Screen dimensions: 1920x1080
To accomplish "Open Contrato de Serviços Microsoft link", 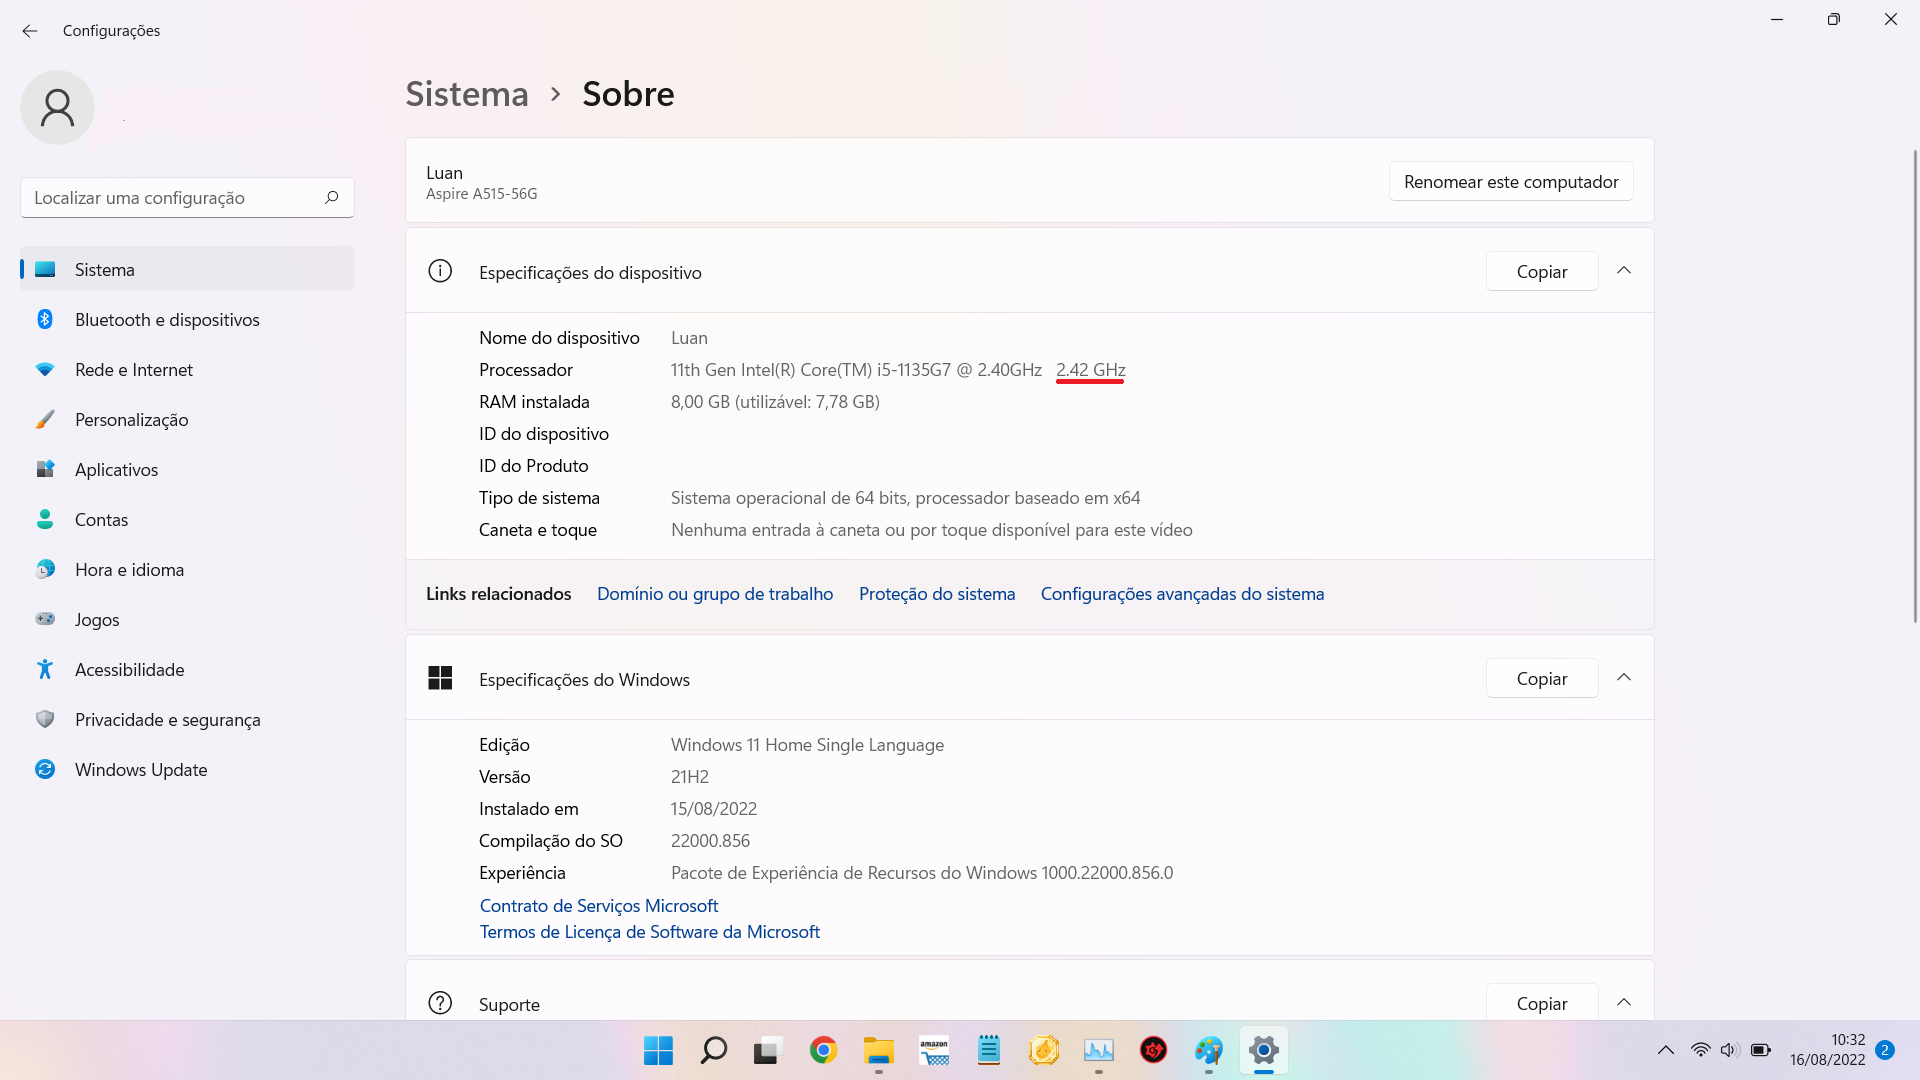I will pyautogui.click(x=599, y=905).
